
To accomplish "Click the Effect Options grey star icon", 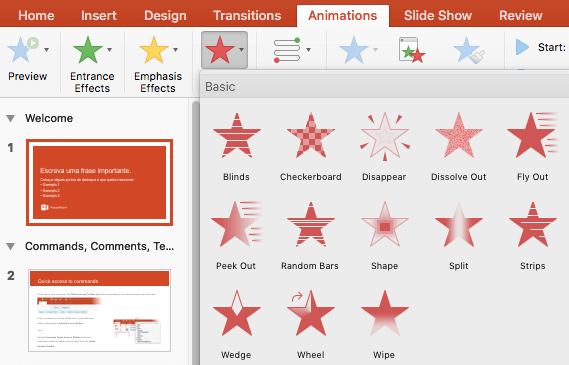I will coord(354,50).
